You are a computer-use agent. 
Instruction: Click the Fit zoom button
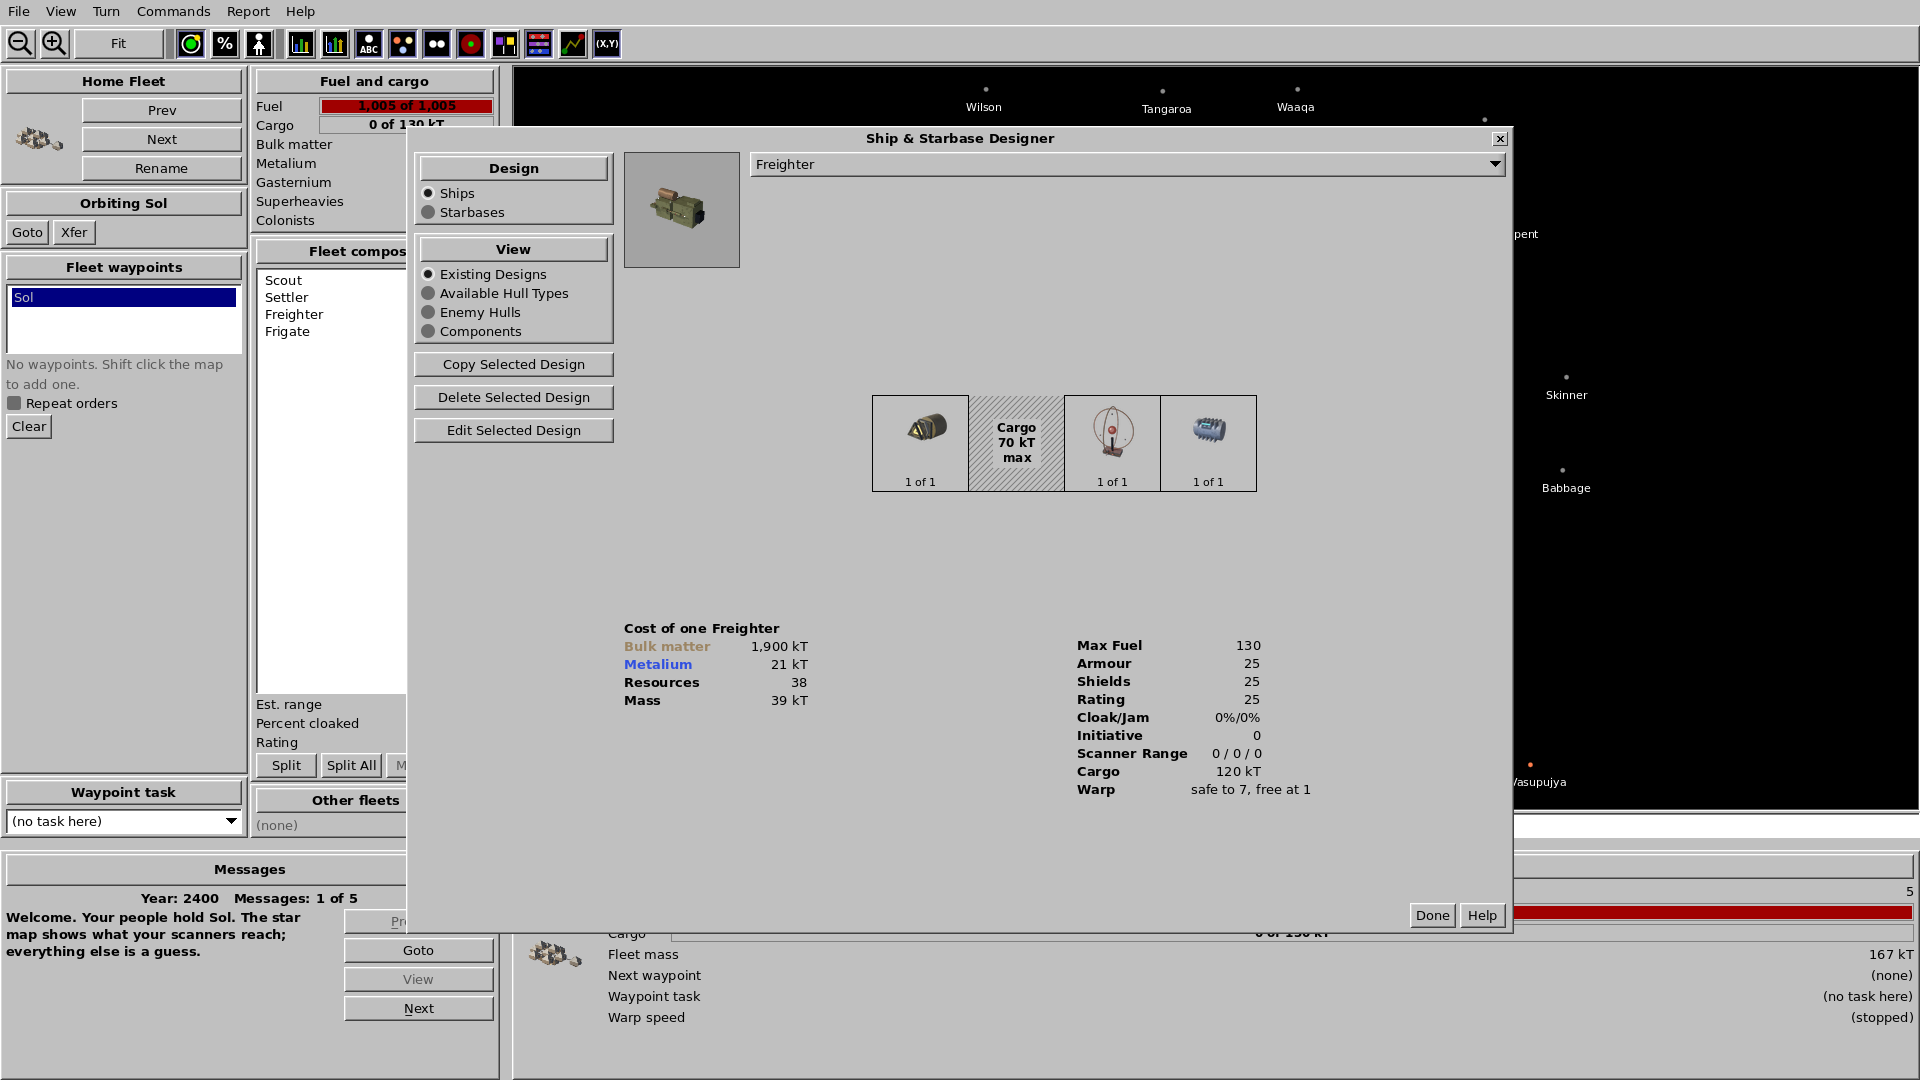(118, 44)
